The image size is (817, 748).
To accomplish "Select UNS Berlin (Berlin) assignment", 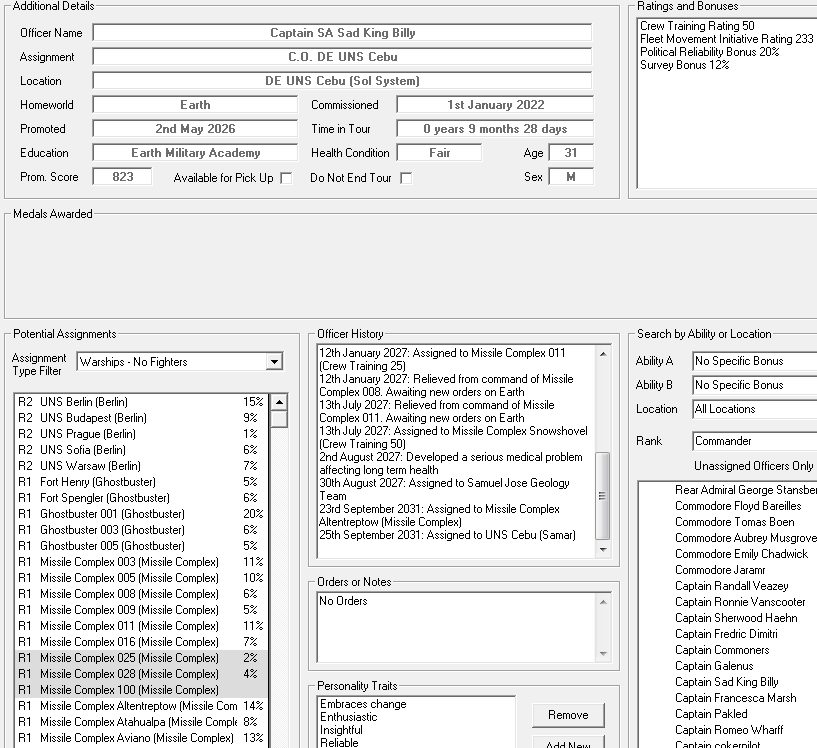I will pos(141,402).
